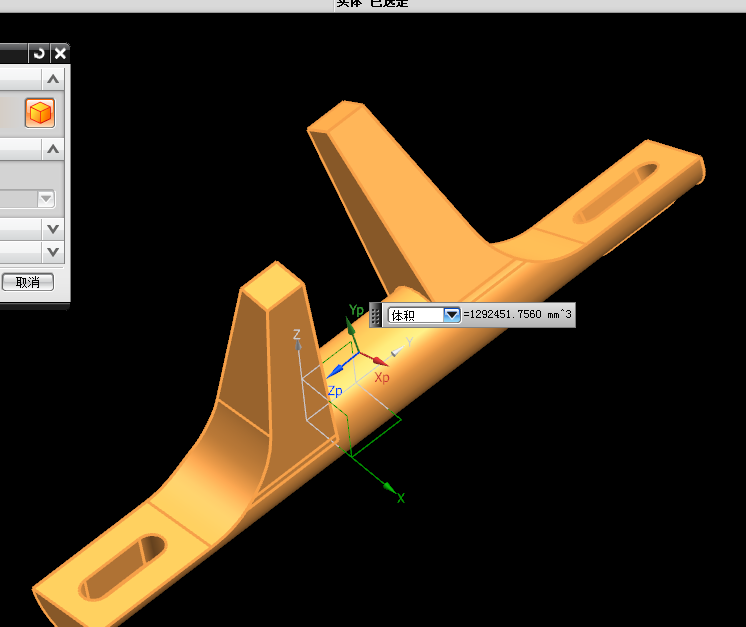The height and width of the screenshot is (627, 746).
Task: Select the green Yp axis arrow
Action: [351, 323]
